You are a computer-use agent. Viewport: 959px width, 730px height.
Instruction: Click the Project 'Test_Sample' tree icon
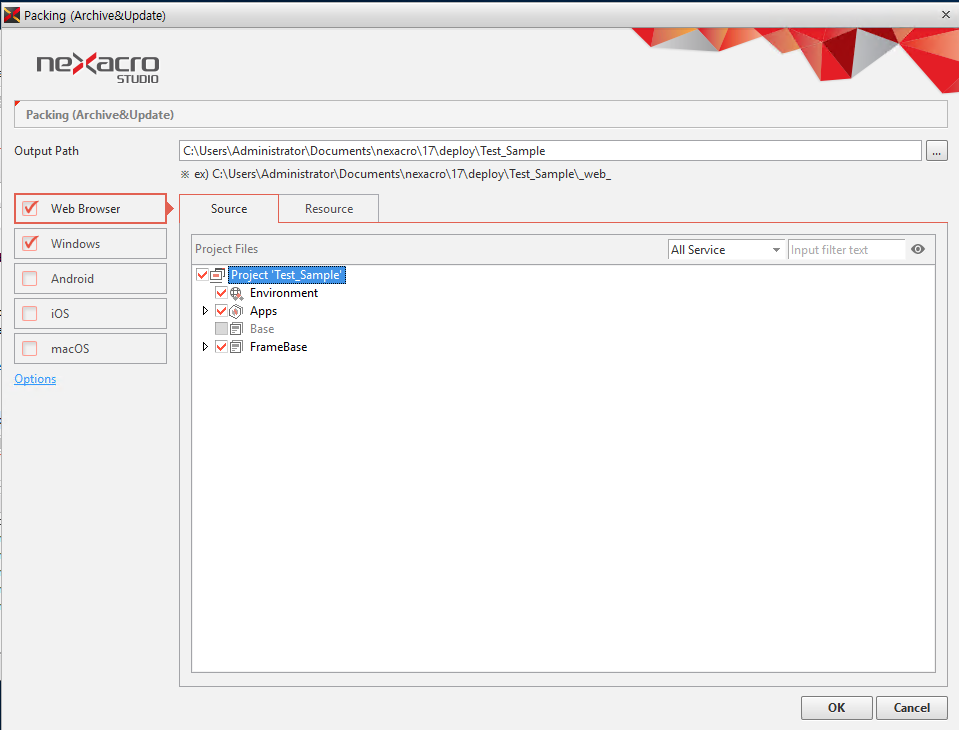coord(218,275)
